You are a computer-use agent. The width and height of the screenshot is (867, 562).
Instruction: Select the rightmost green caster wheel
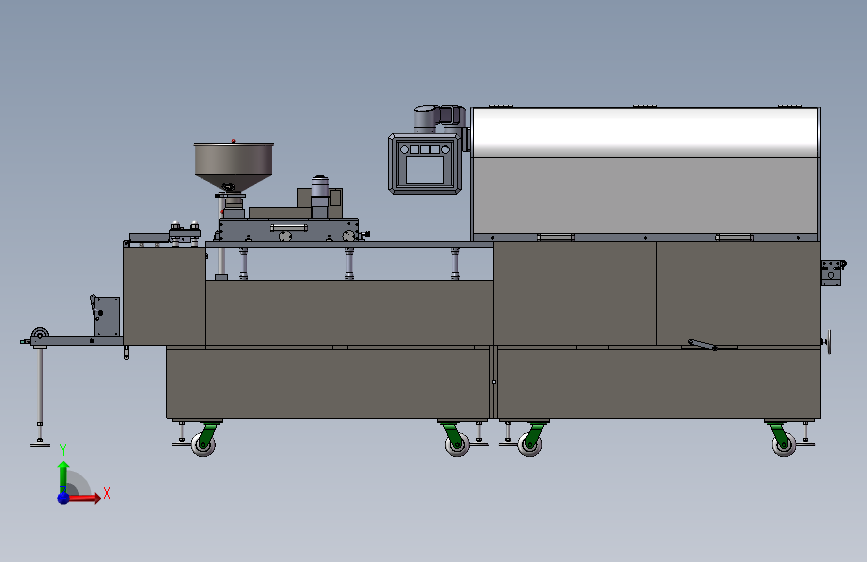click(782, 440)
